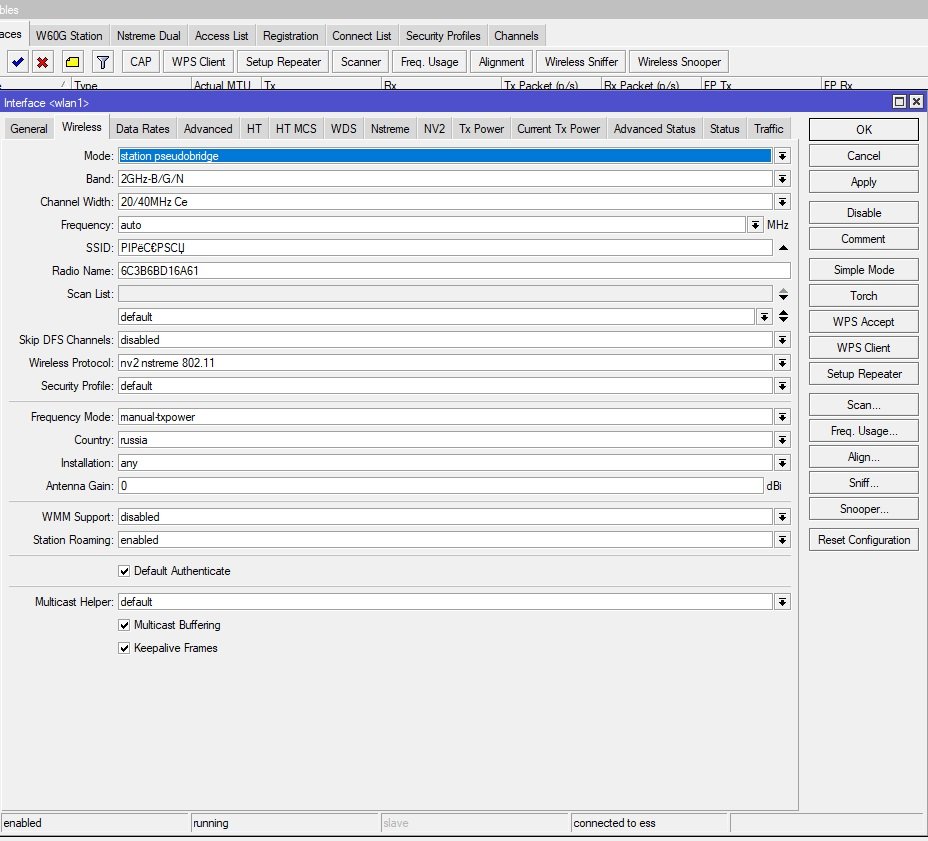Open the filter funnel icon
Image resolution: width=928 pixels, height=841 pixels.
click(102, 62)
